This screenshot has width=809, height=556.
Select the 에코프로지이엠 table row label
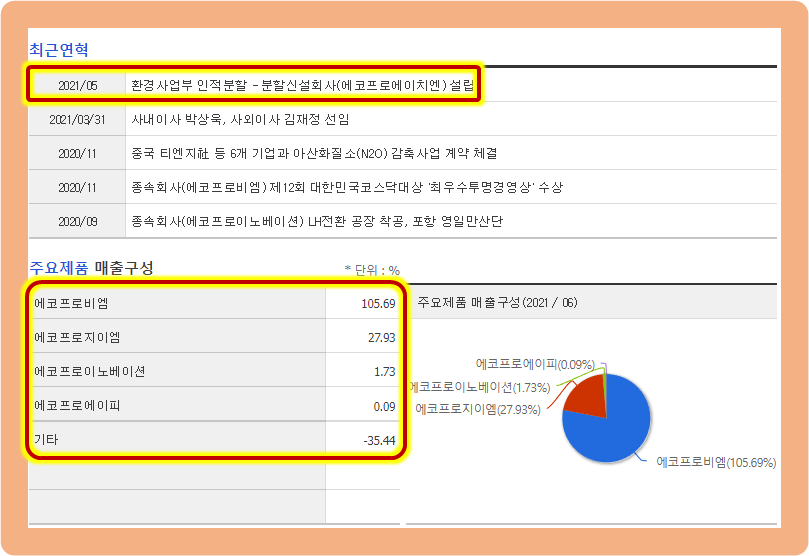(77, 337)
